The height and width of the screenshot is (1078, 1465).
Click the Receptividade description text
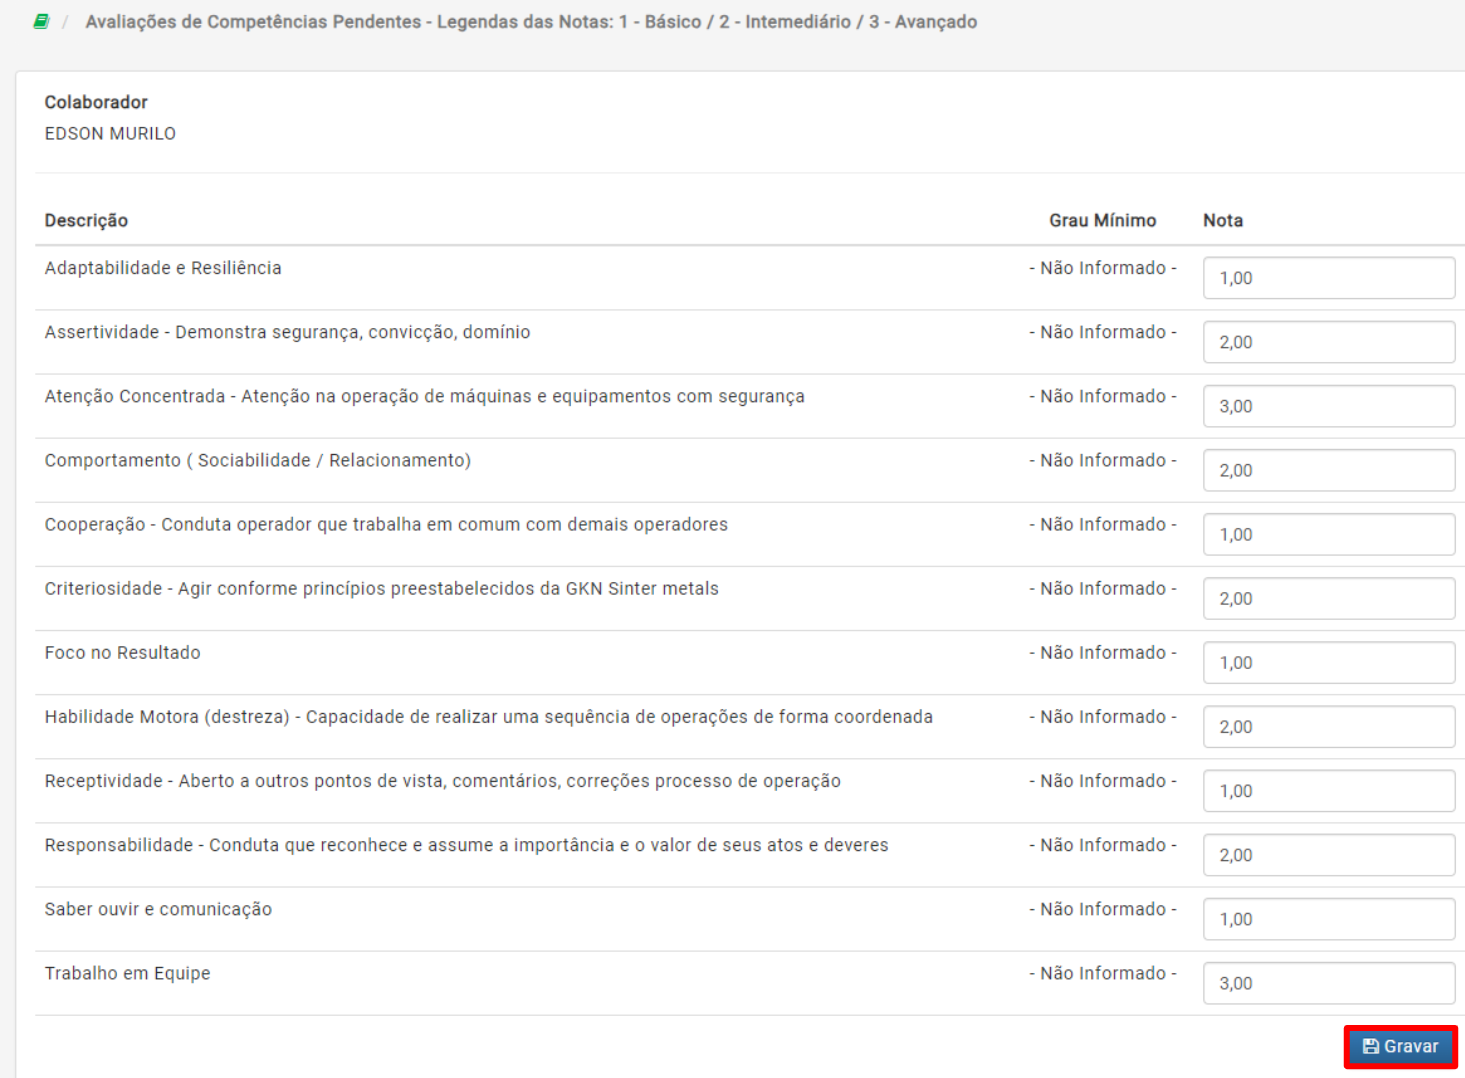click(442, 781)
